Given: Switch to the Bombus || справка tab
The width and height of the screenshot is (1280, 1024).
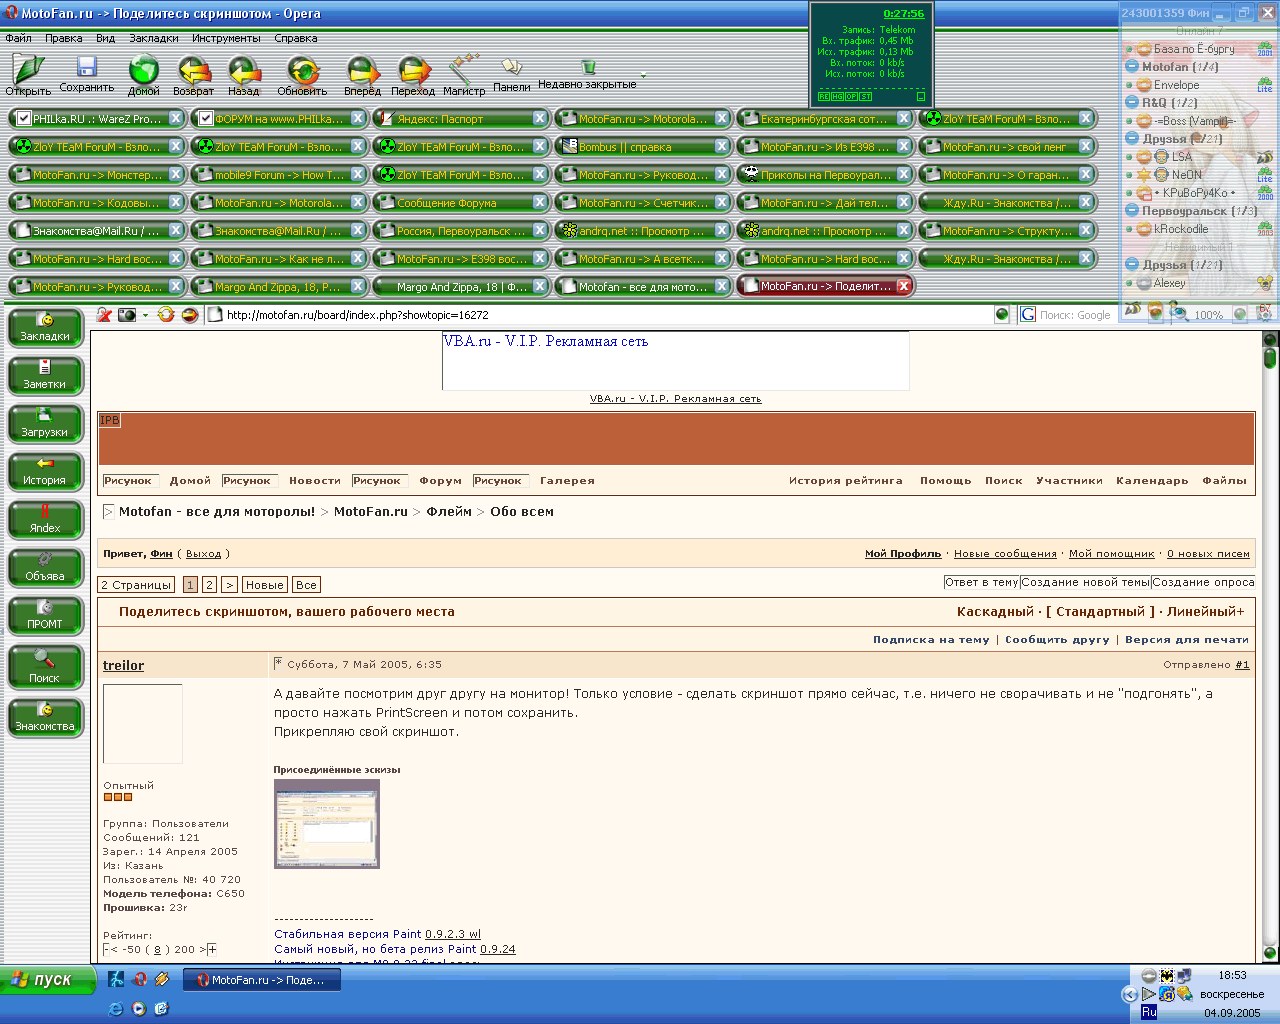Looking at the screenshot, I should coord(643,146).
